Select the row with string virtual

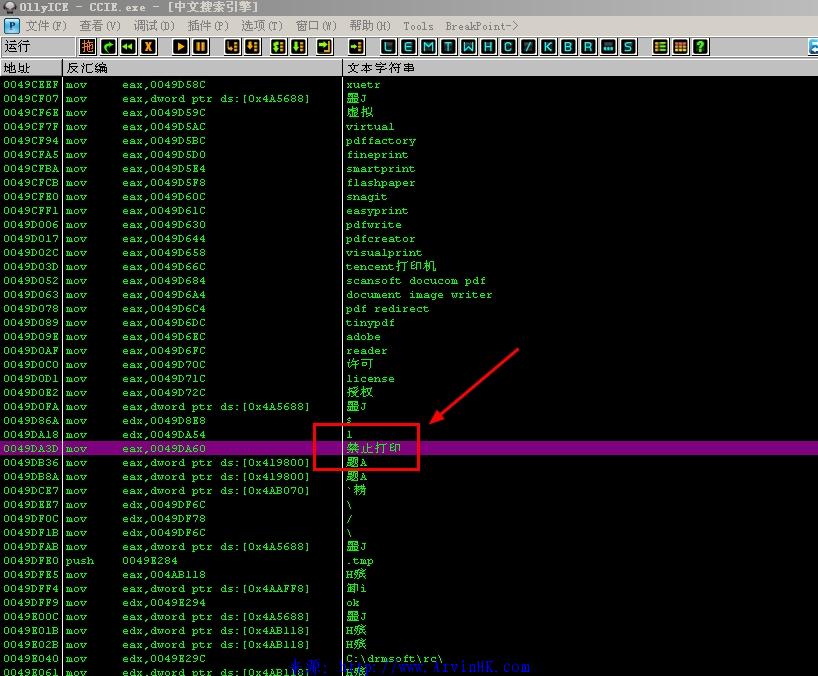click(x=409, y=127)
